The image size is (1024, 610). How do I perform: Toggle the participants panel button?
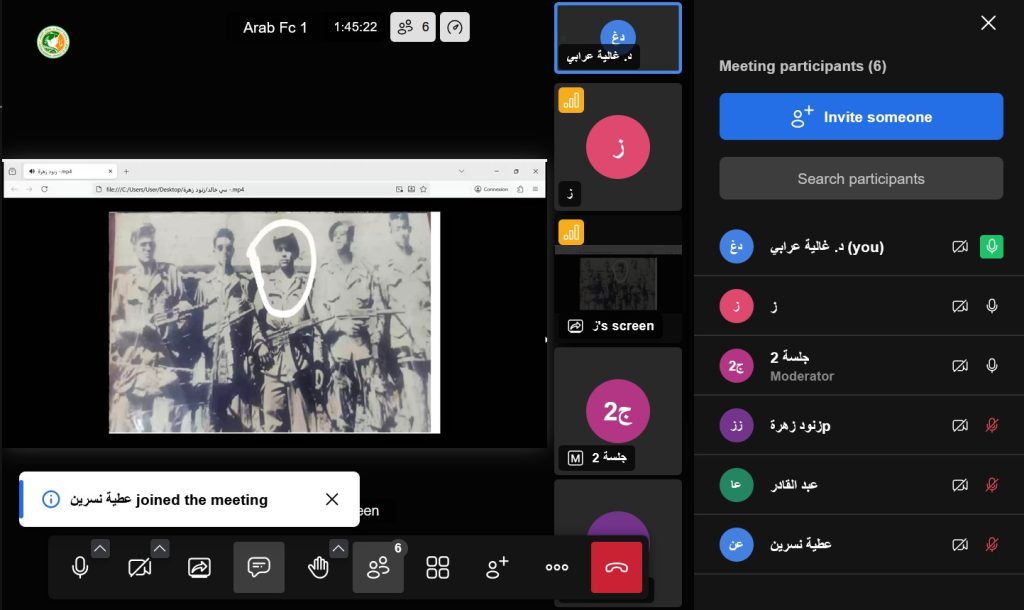point(378,567)
